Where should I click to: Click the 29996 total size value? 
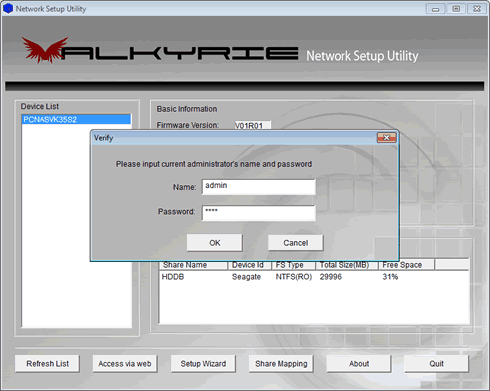point(331,277)
